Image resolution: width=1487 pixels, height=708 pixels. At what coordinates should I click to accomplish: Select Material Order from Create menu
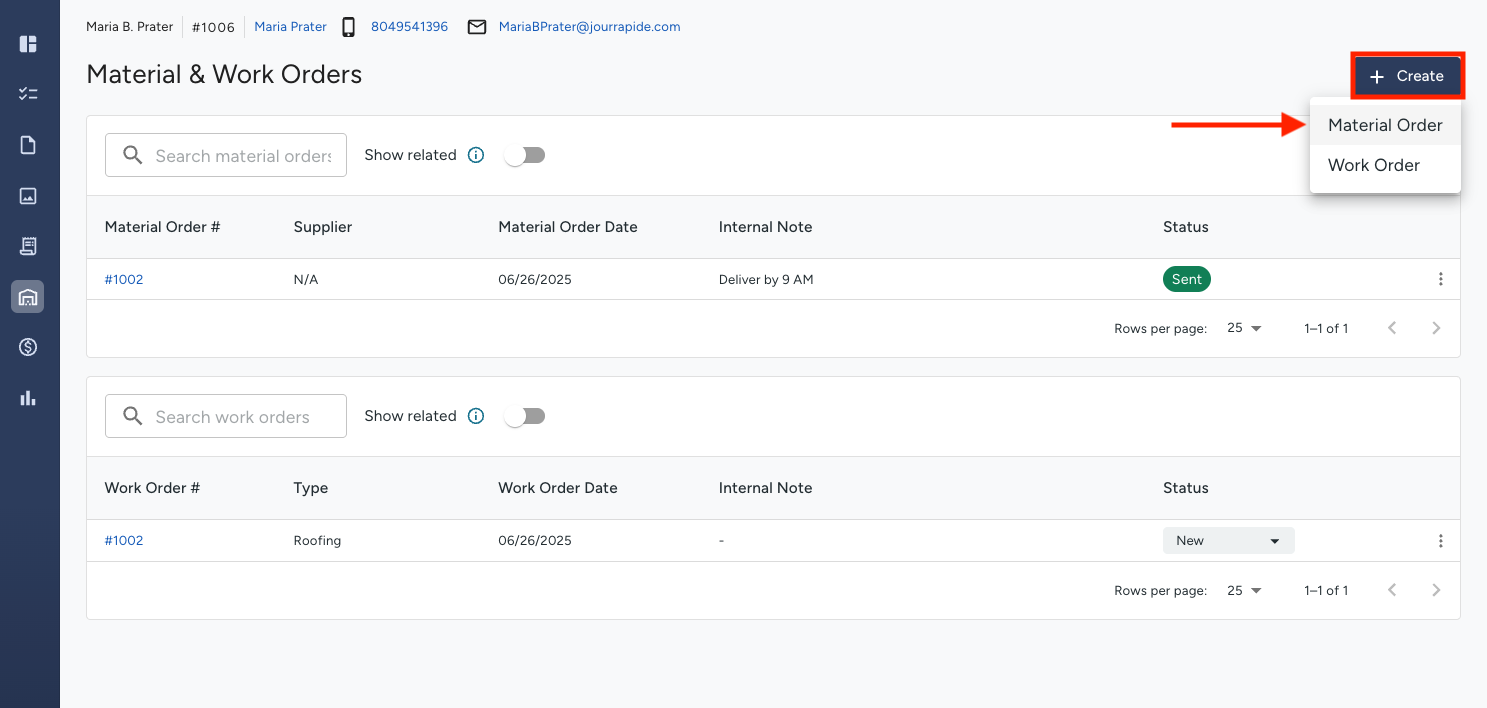click(1385, 125)
